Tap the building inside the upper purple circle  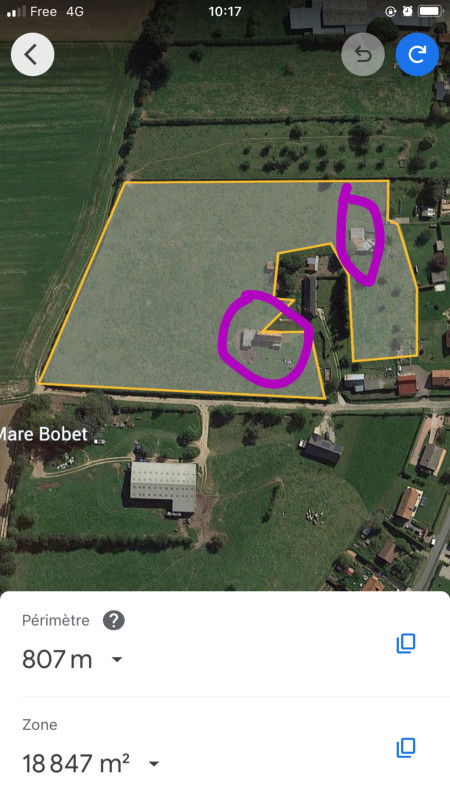coord(362,240)
